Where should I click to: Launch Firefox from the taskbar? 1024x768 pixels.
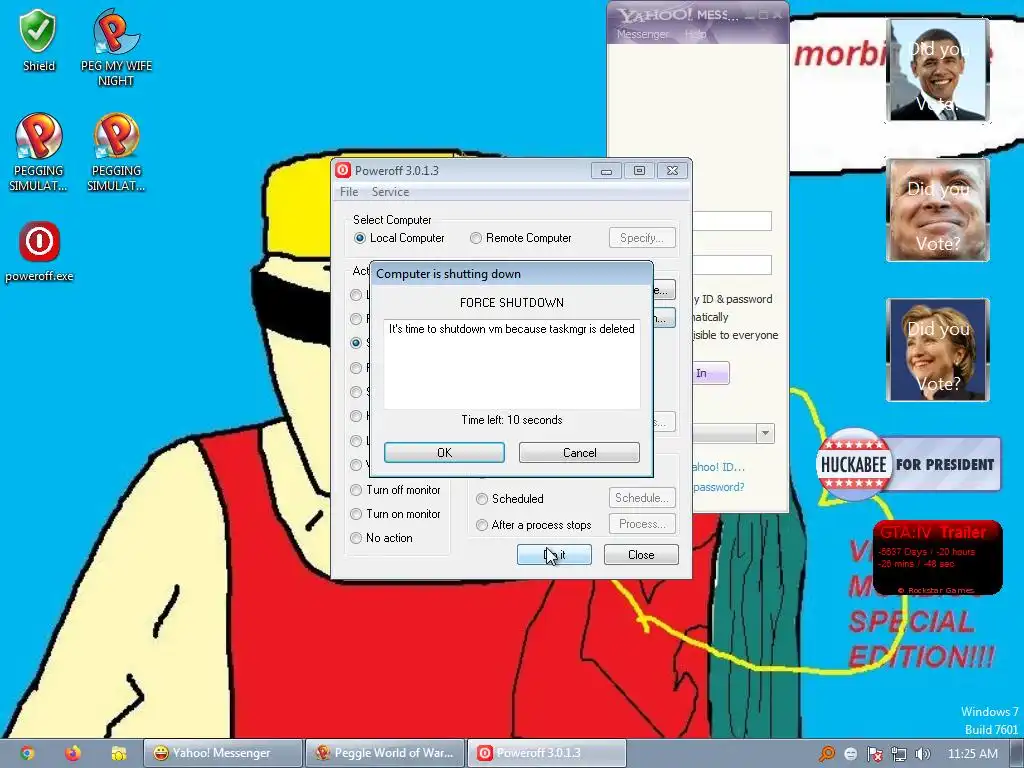tap(72, 753)
